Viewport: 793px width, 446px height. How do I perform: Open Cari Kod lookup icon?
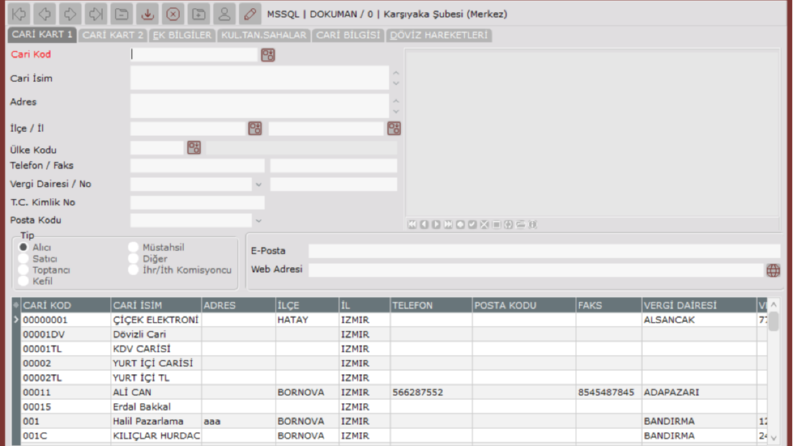click(268, 55)
